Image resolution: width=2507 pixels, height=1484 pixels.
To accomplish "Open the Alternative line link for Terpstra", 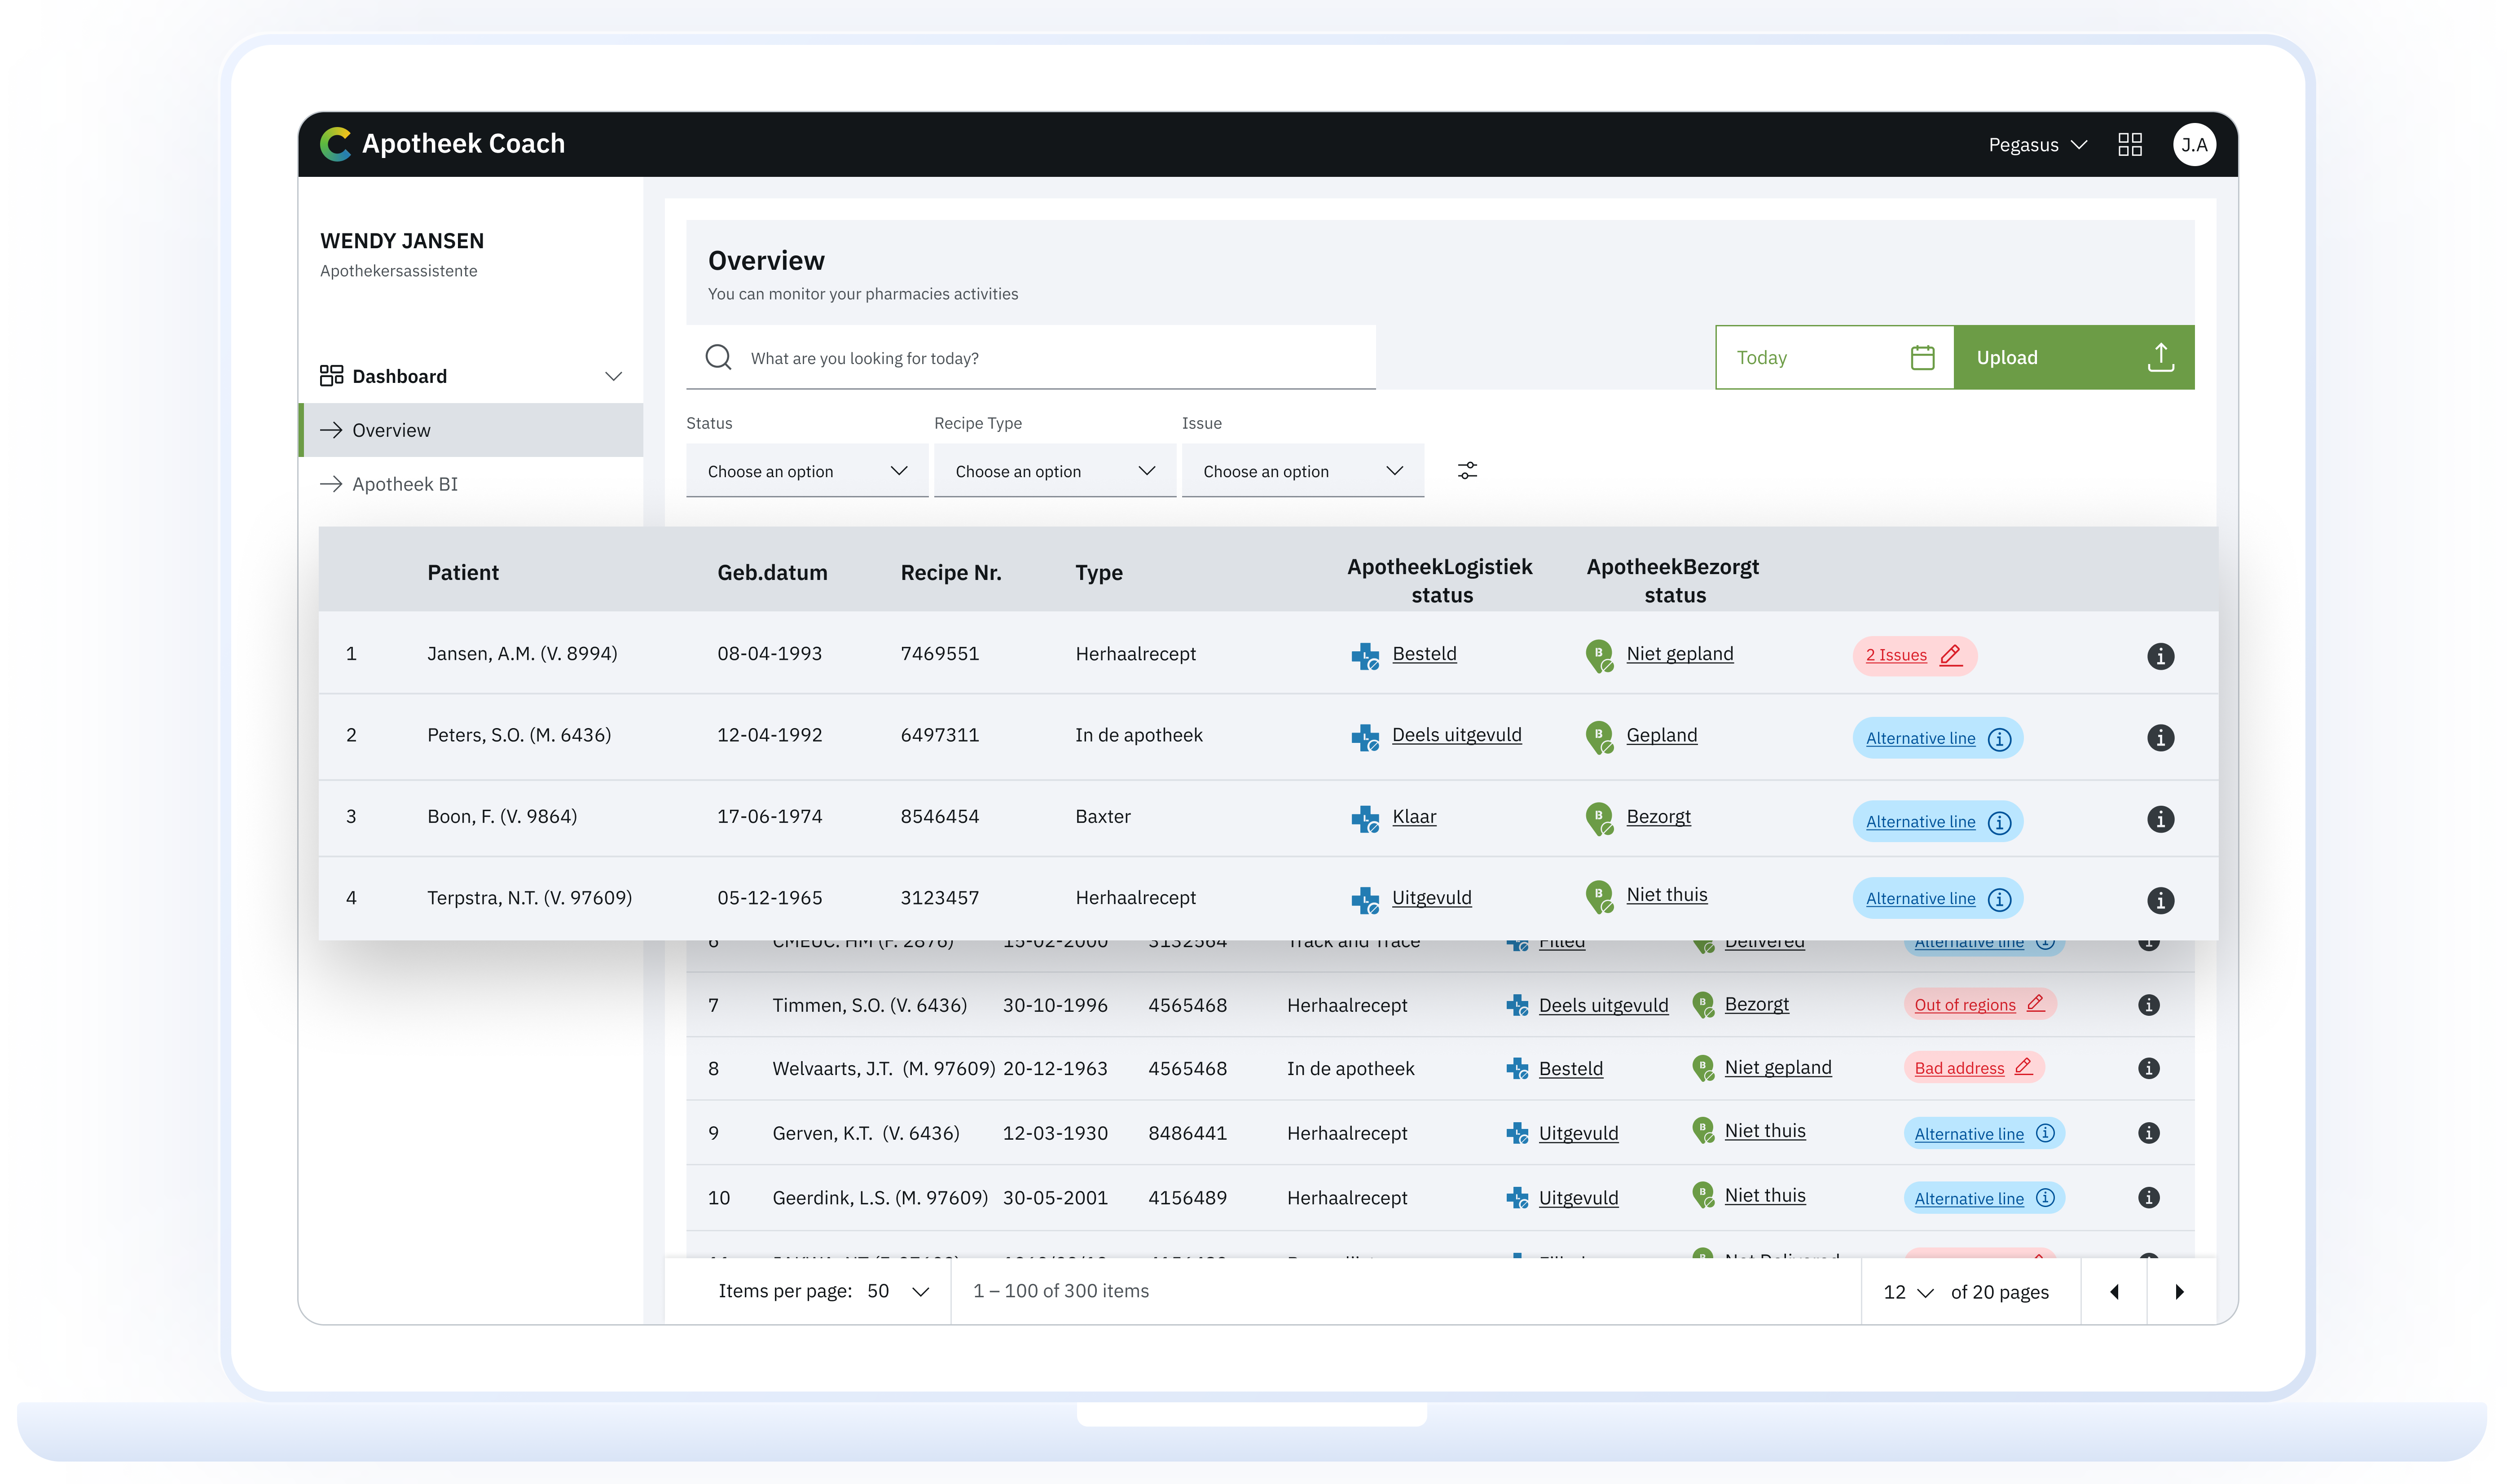I will [1920, 898].
